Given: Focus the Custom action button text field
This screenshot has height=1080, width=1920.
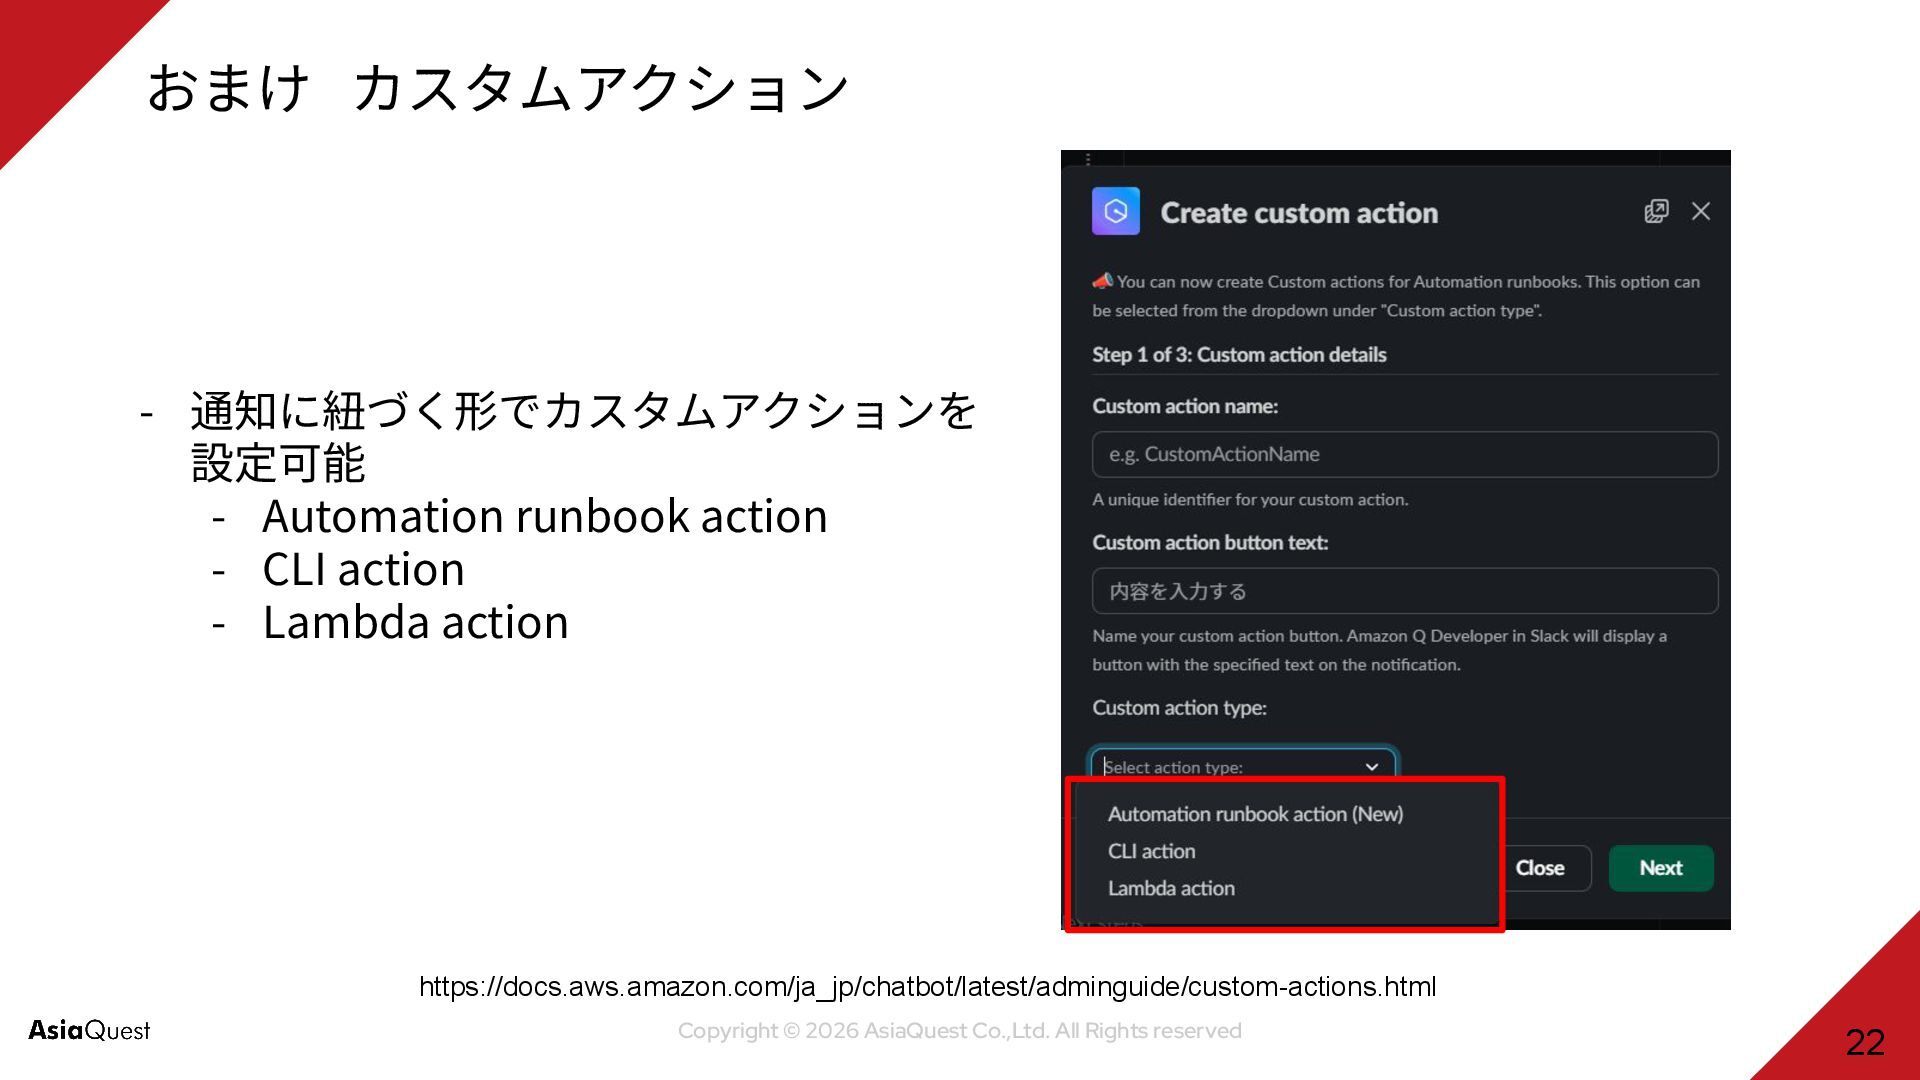Looking at the screenshot, I should [x=1405, y=591].
